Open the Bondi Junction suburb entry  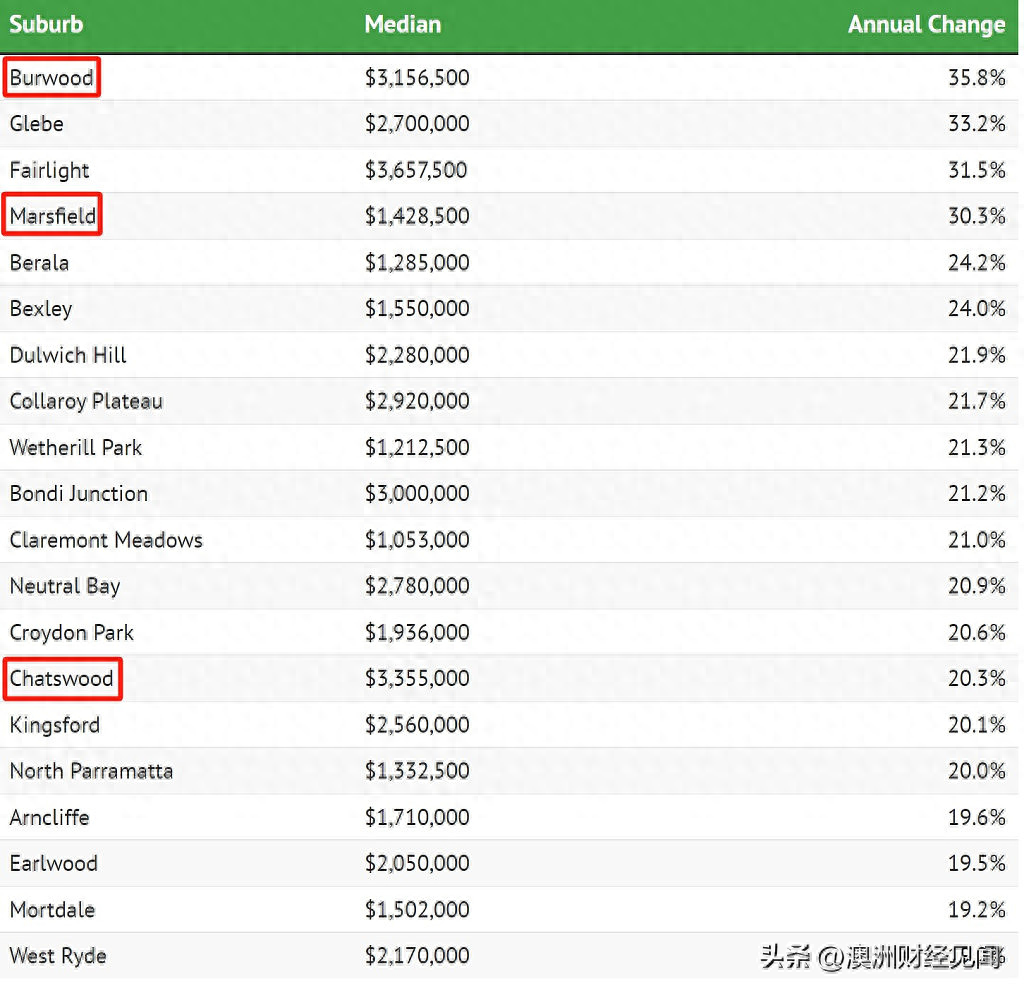pyautogui.click(x=79, y=494)
